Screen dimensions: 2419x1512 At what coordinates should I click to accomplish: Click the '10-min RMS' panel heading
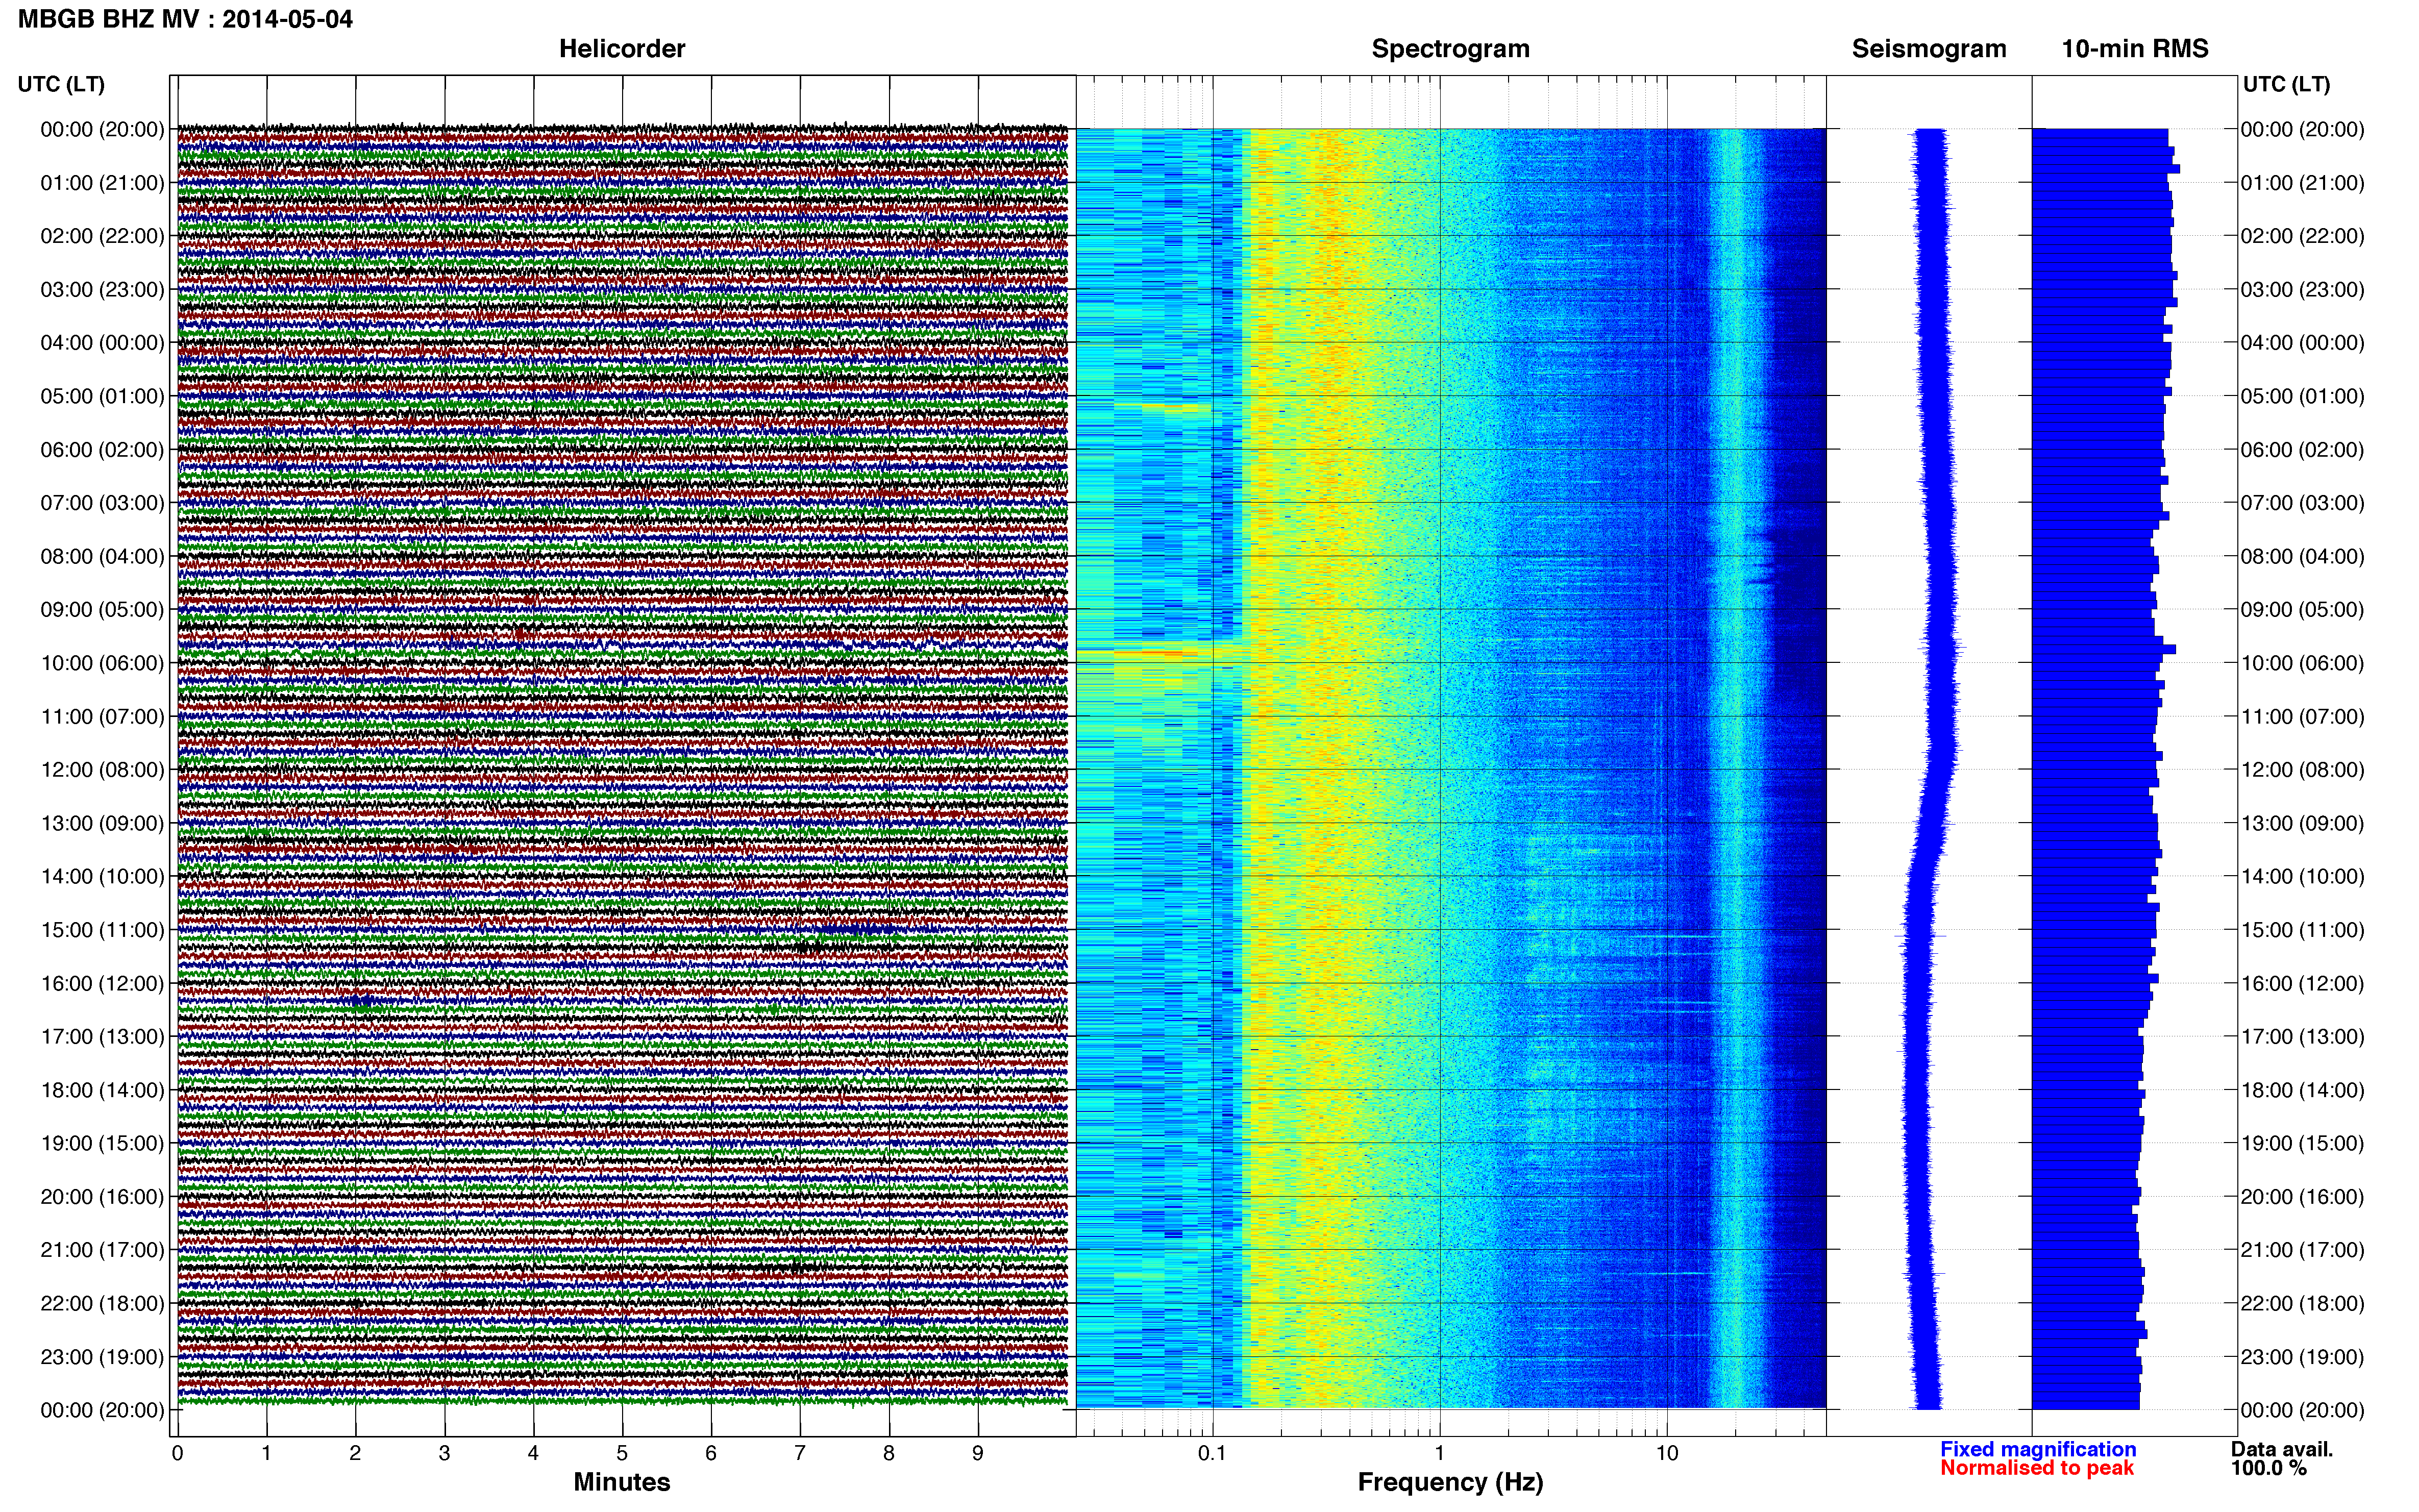[2135, 49]
